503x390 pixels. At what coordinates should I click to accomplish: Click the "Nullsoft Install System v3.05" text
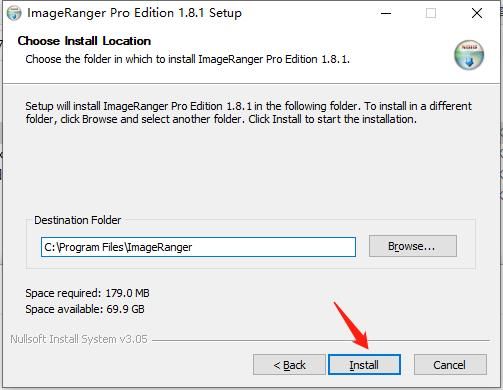[x=79, y=339]
